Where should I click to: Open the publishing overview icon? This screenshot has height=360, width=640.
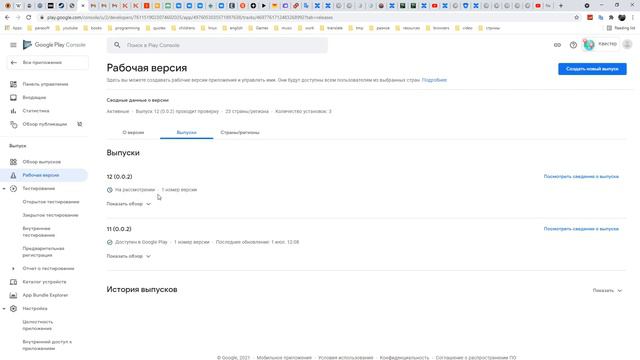click(13, 124)
